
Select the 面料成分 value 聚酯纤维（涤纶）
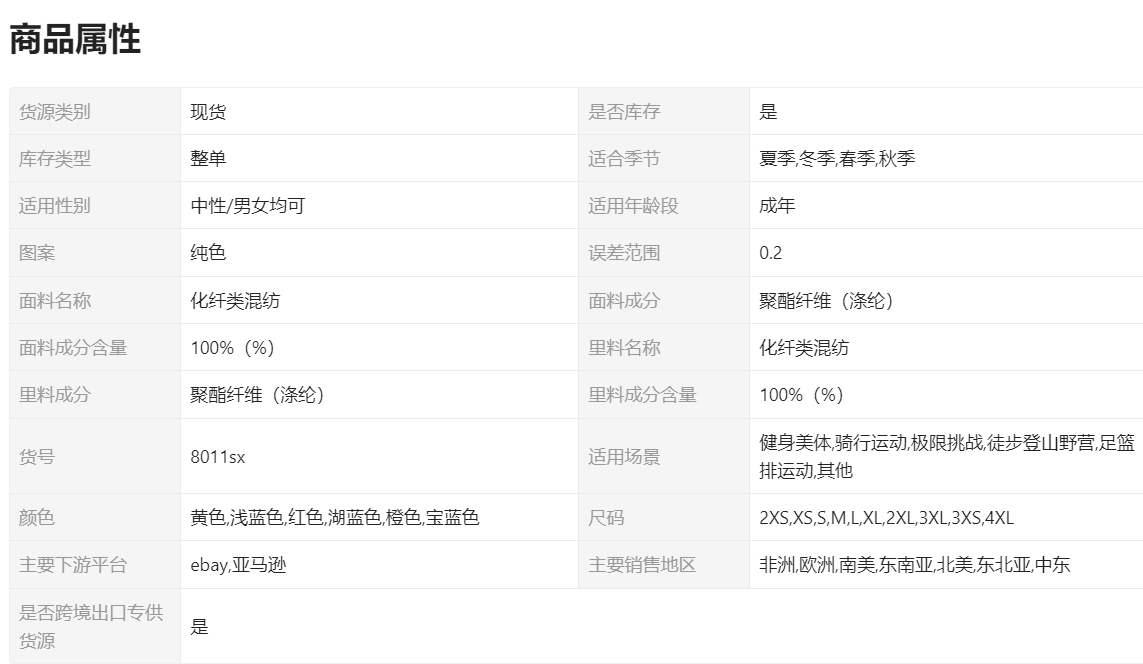point(826,301)
